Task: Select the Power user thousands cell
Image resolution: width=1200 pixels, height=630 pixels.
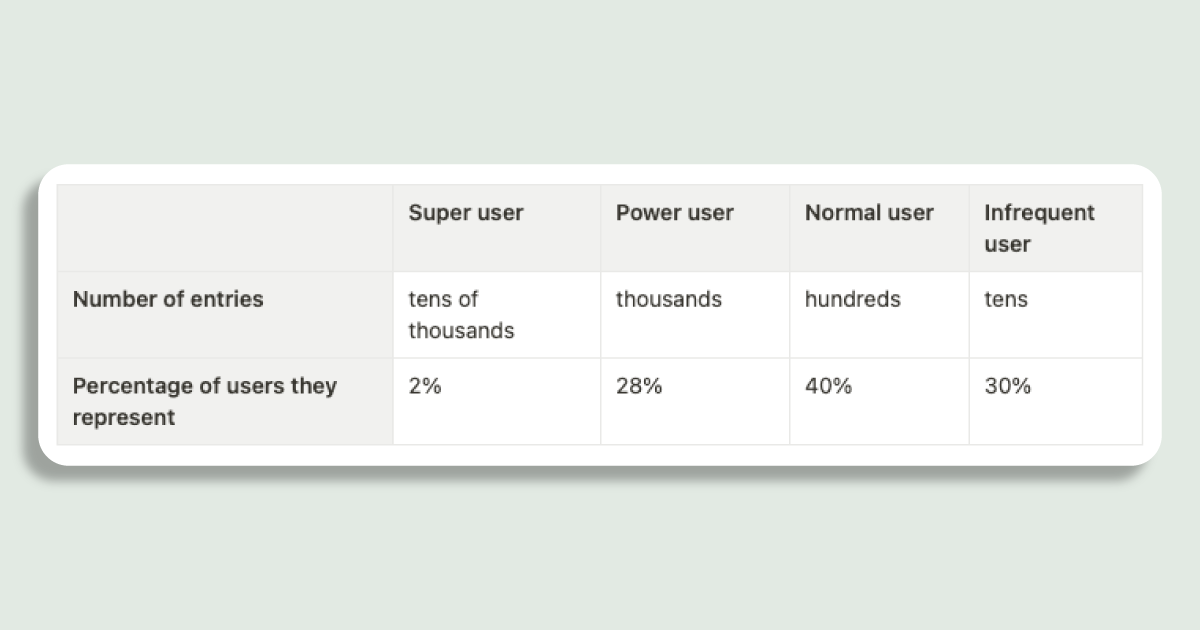Action: pos(668,299)
